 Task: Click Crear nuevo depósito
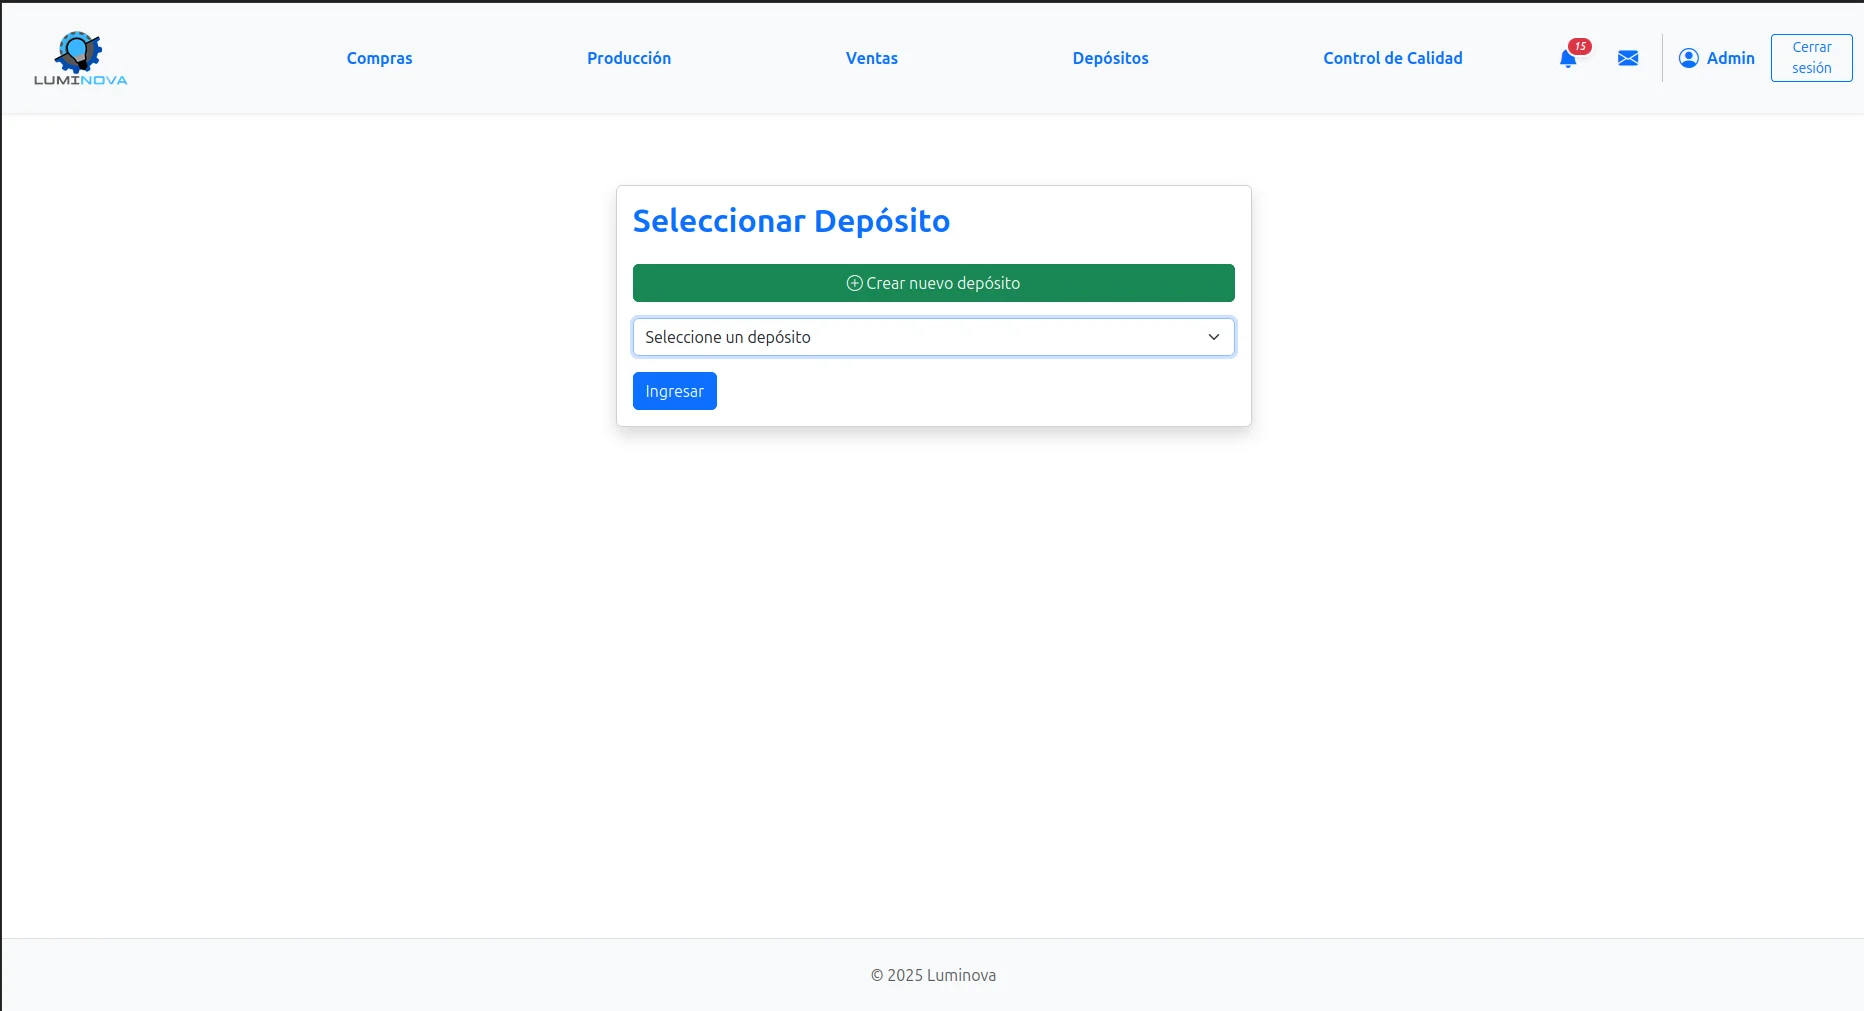(x=943, y=283)
